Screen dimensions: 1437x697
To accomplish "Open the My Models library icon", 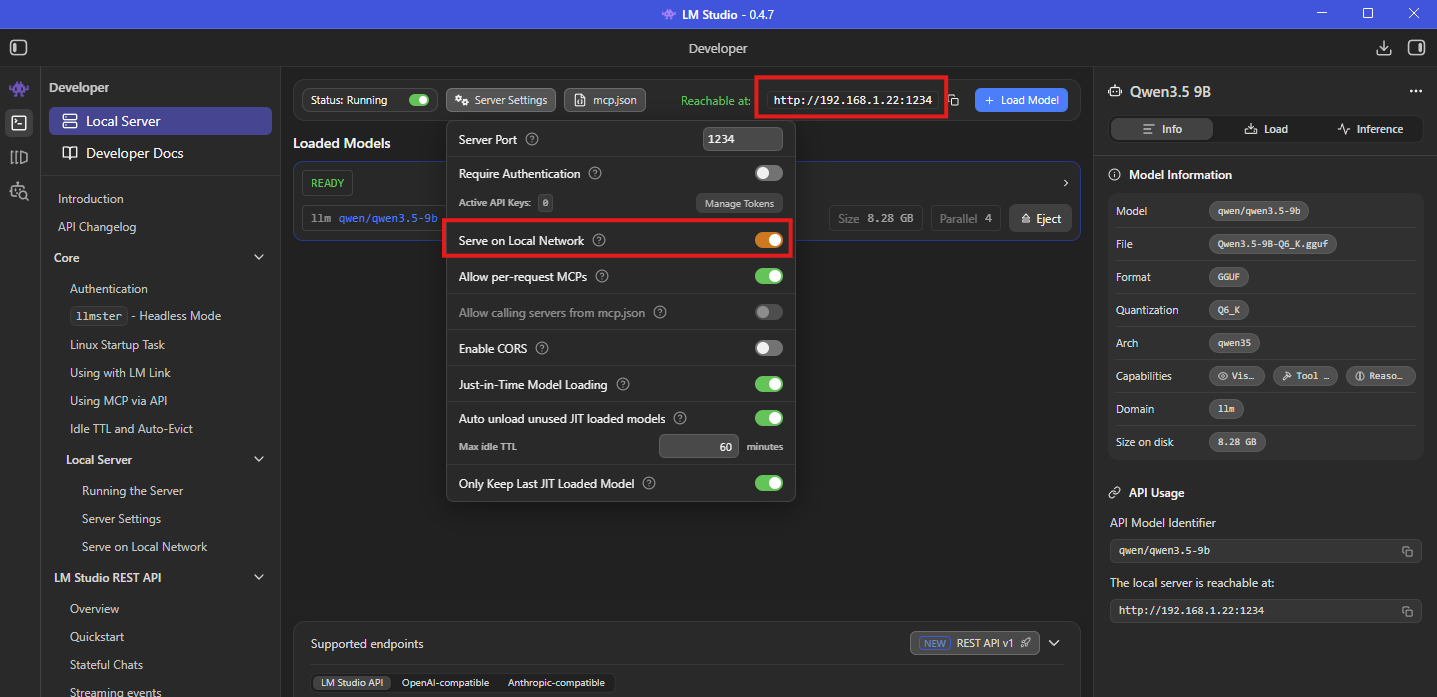I will click(x=19, y=157).
